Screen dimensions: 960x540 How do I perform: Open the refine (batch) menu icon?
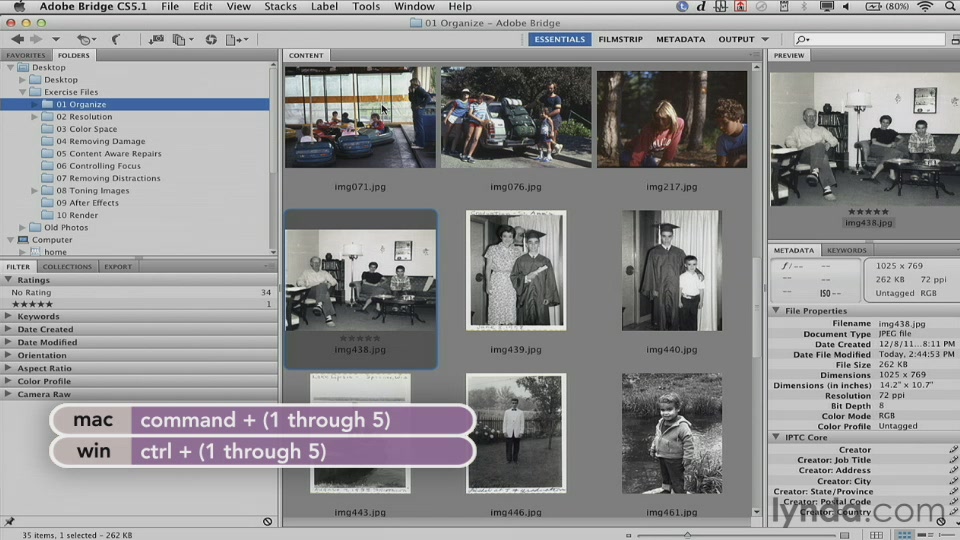[182, 39]
